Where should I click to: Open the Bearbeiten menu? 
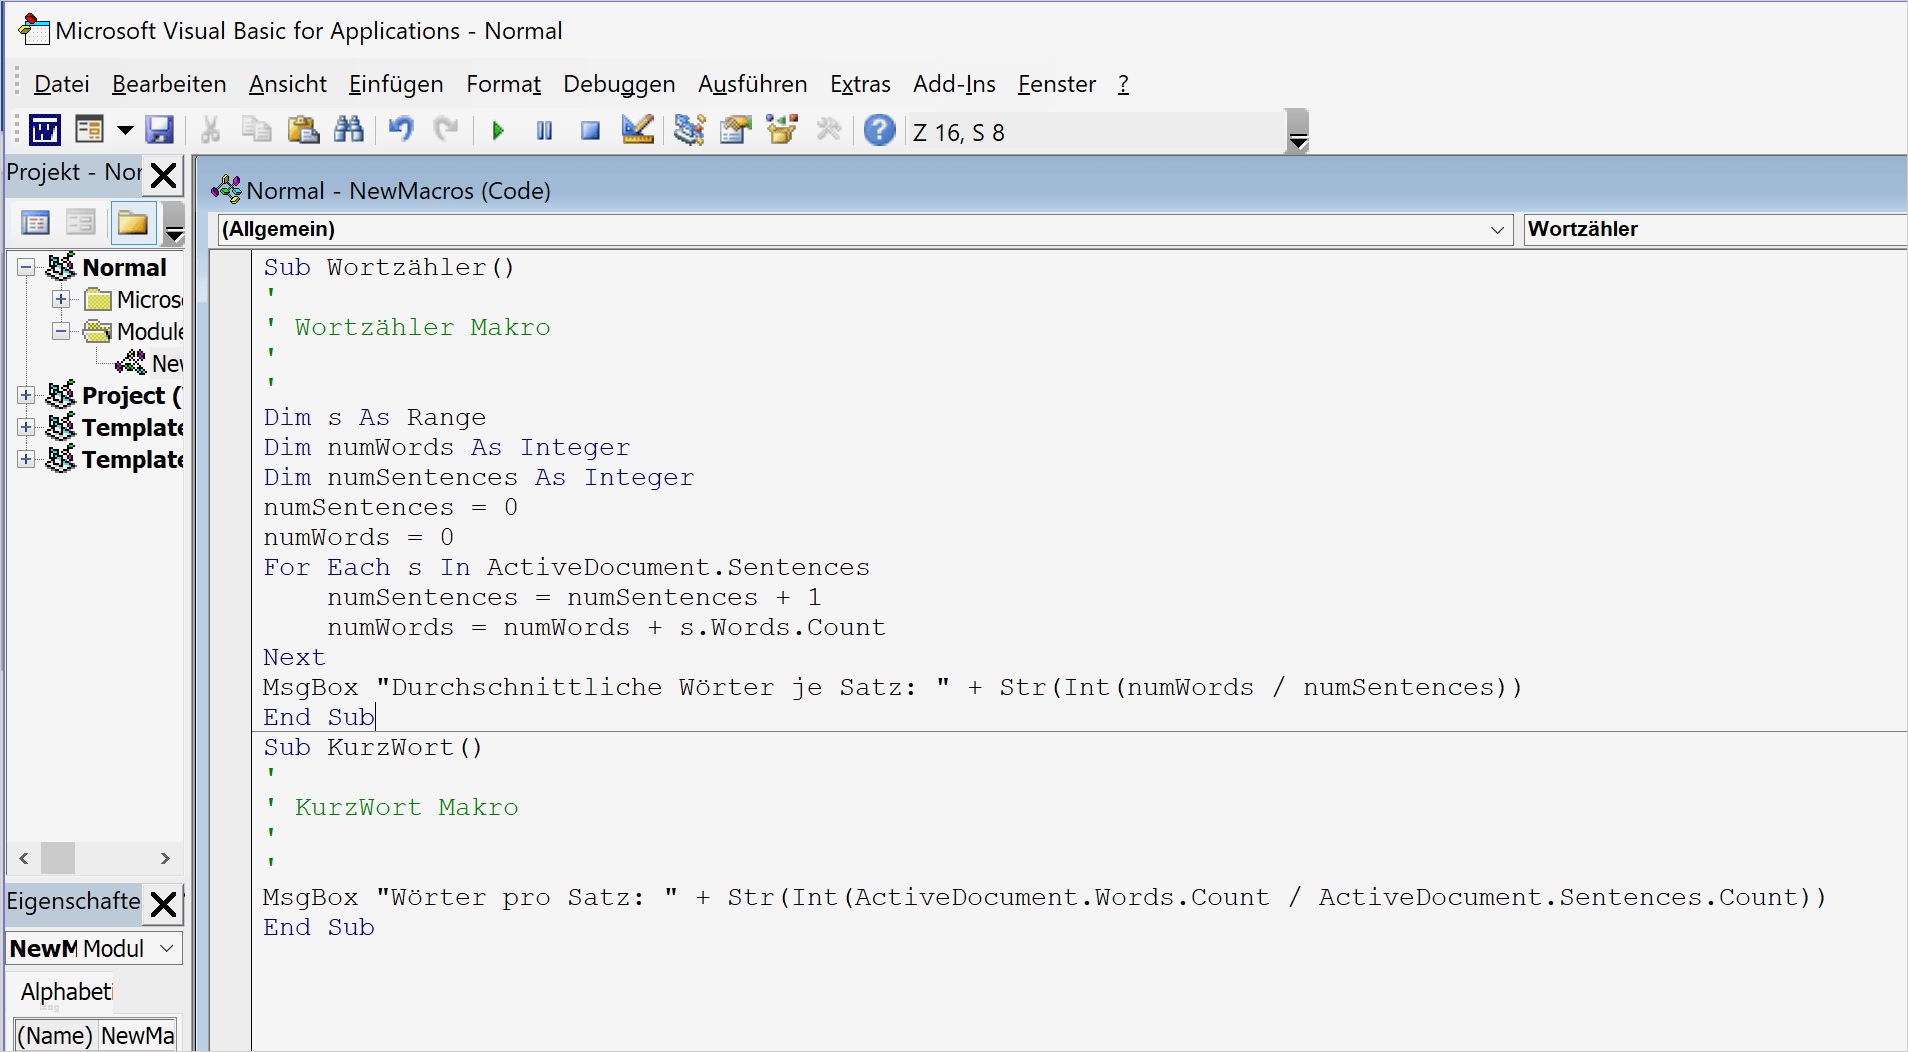point(169,84)
